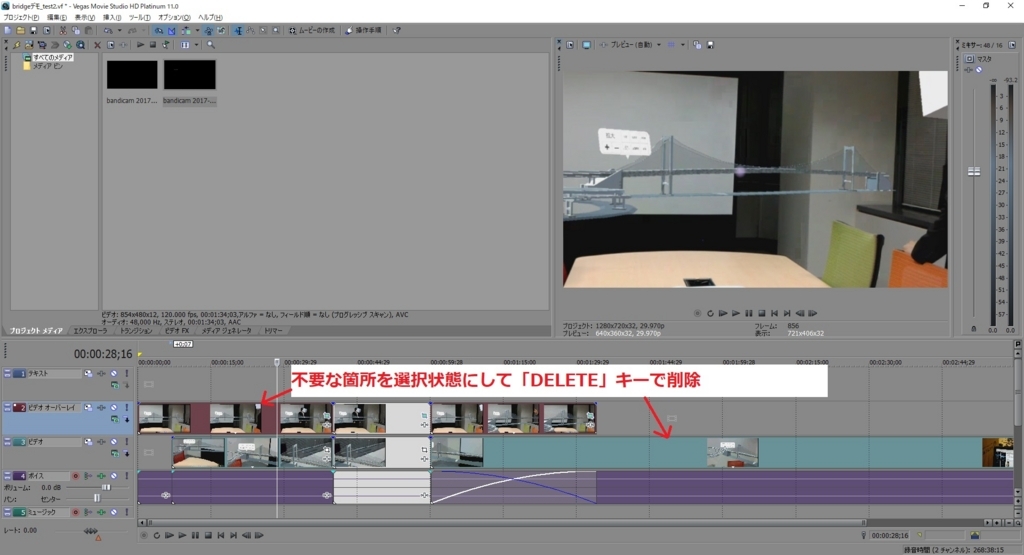
Task: Click Start Preview play icon in media panel
Action: tap(140, 45)
